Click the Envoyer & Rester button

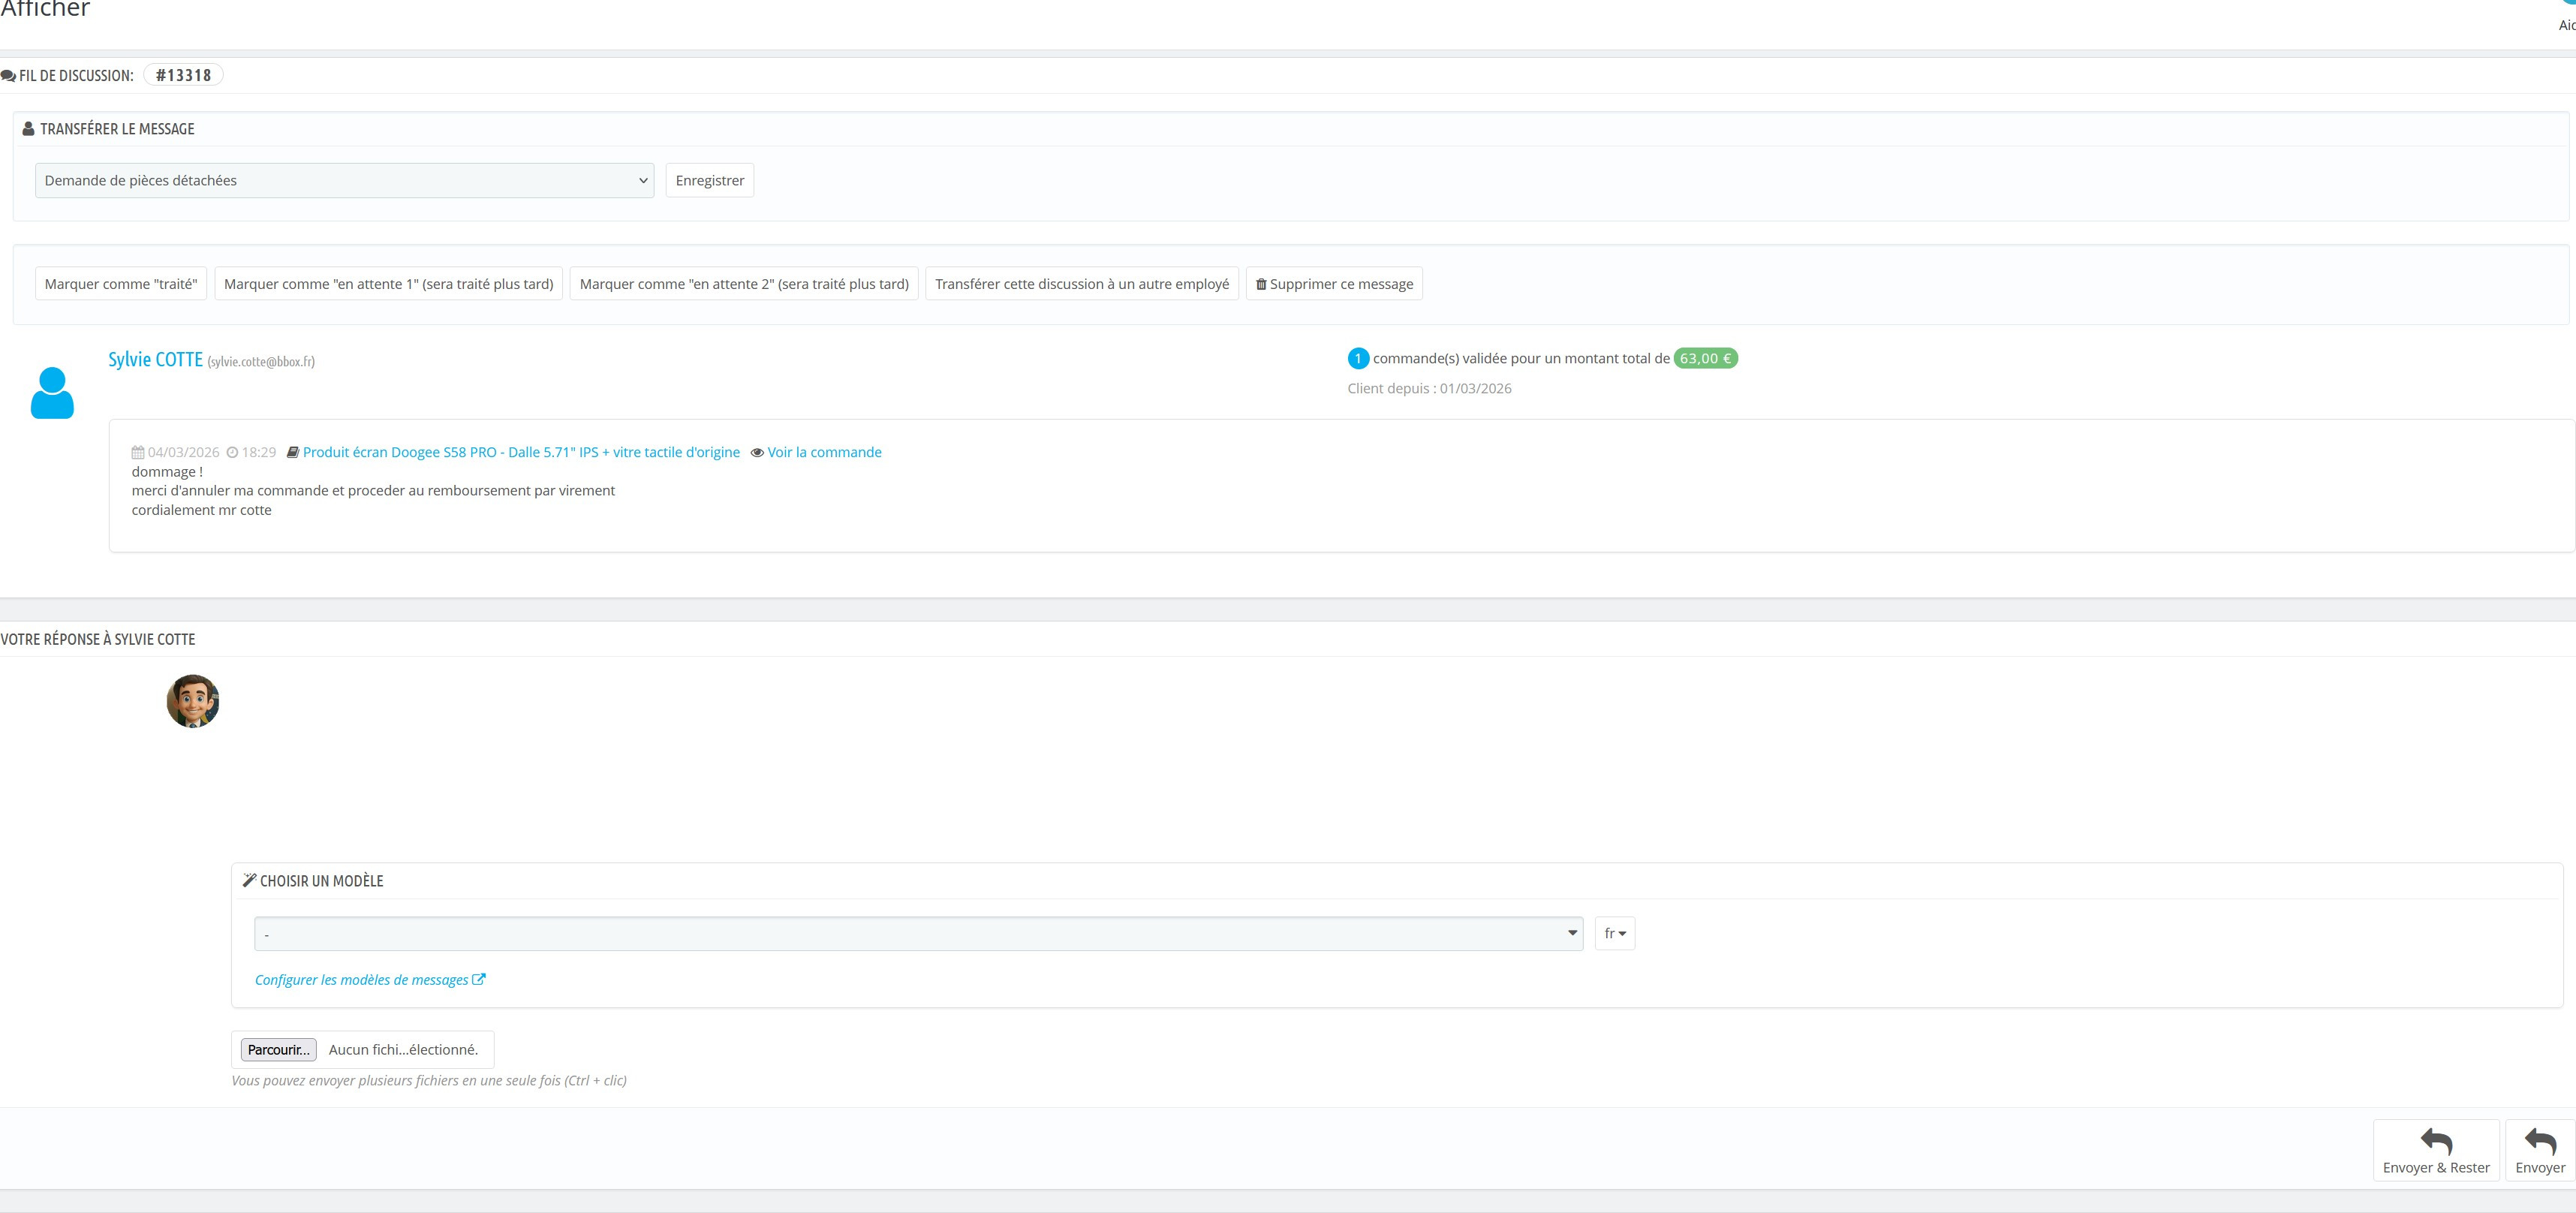coord(2435,1150)
